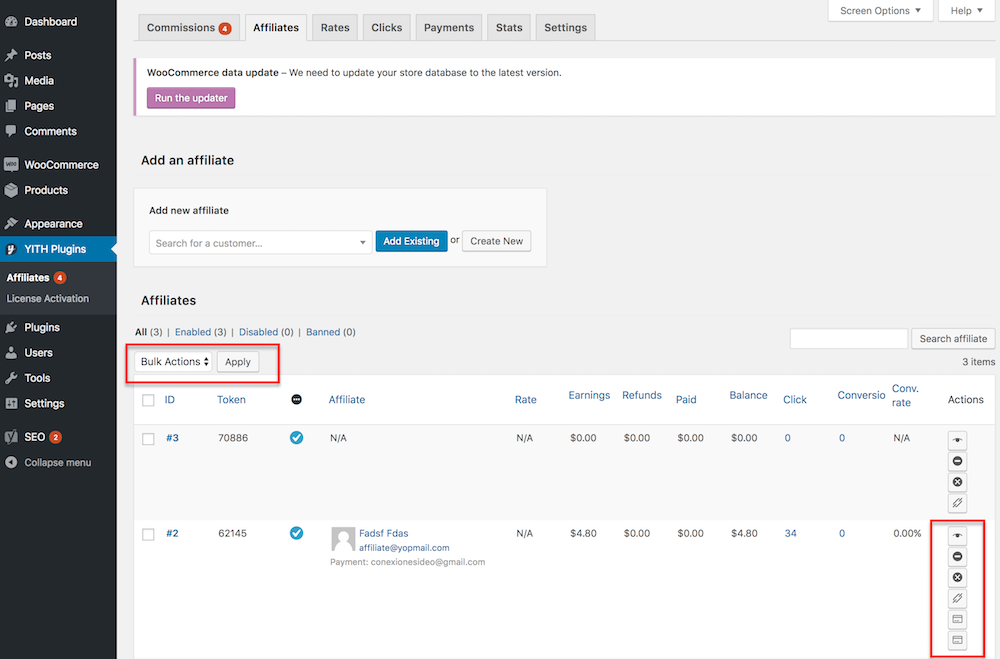Open the Payments tab
Image resolution: width=1000 pixels, height=659 pixels.
click(x=448, y=28)
